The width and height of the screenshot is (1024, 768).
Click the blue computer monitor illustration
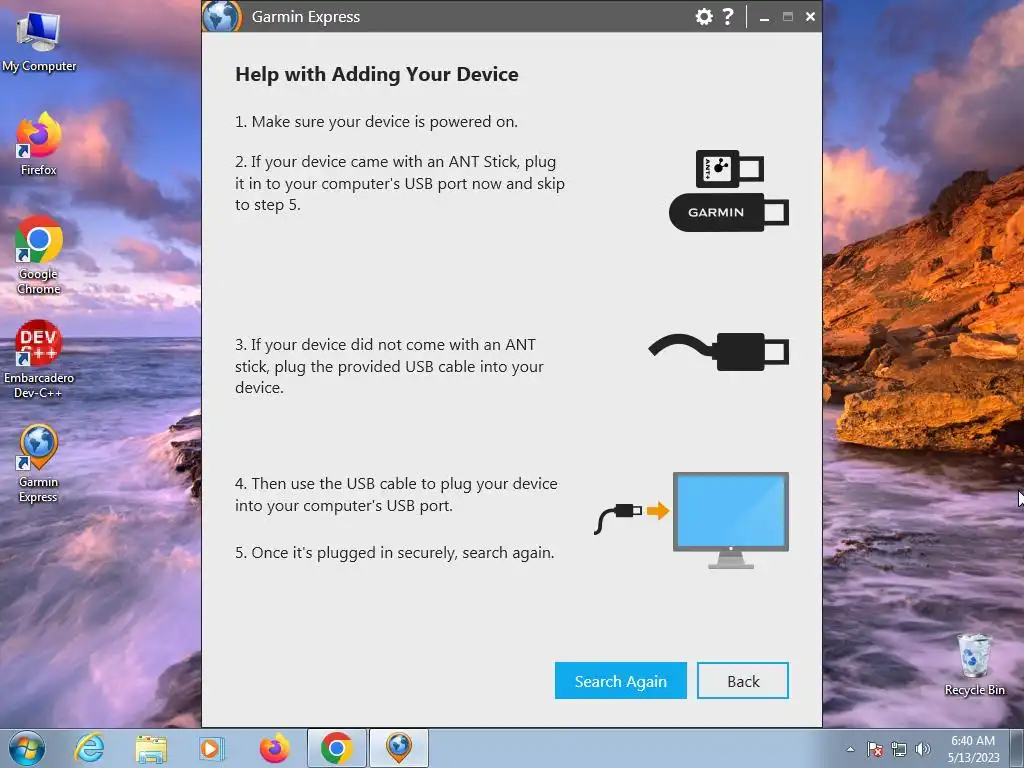[731, 520]
